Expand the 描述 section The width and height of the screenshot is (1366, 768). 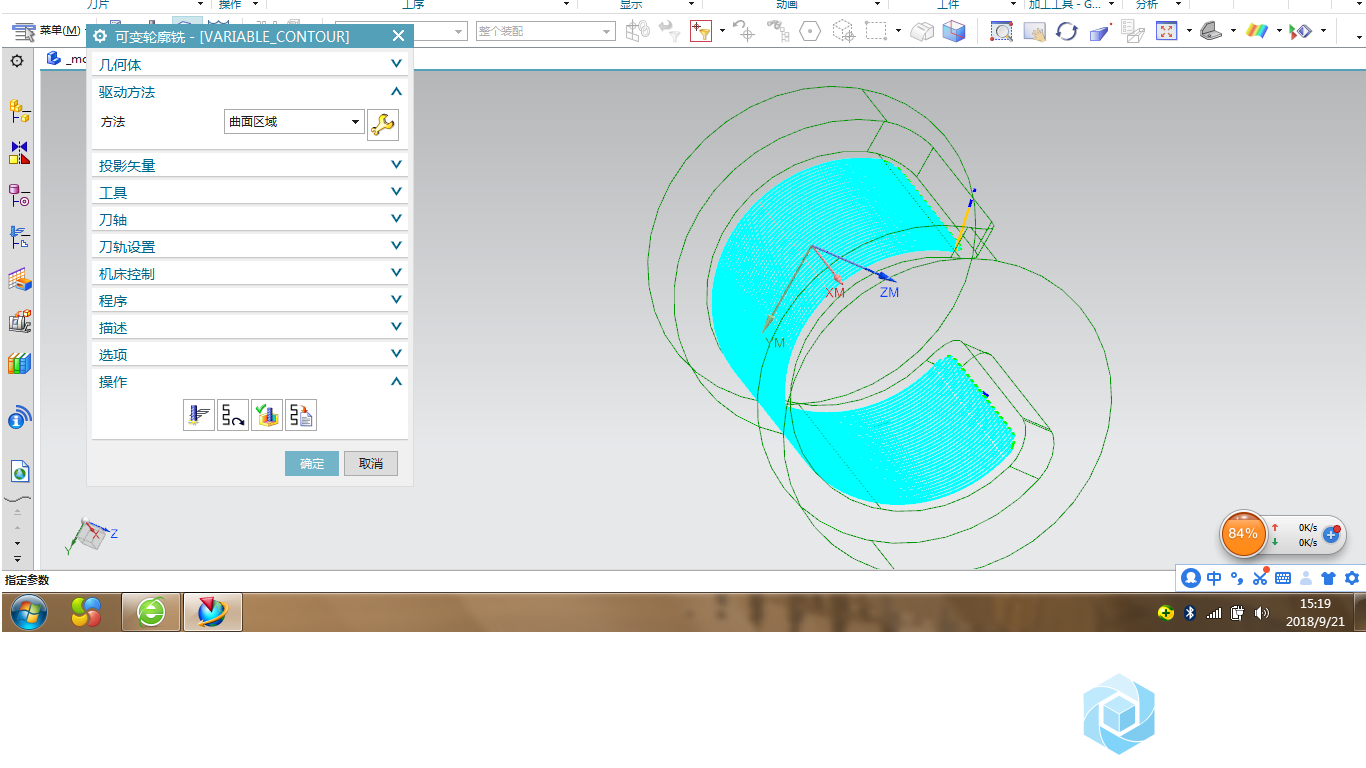point(250,328)
